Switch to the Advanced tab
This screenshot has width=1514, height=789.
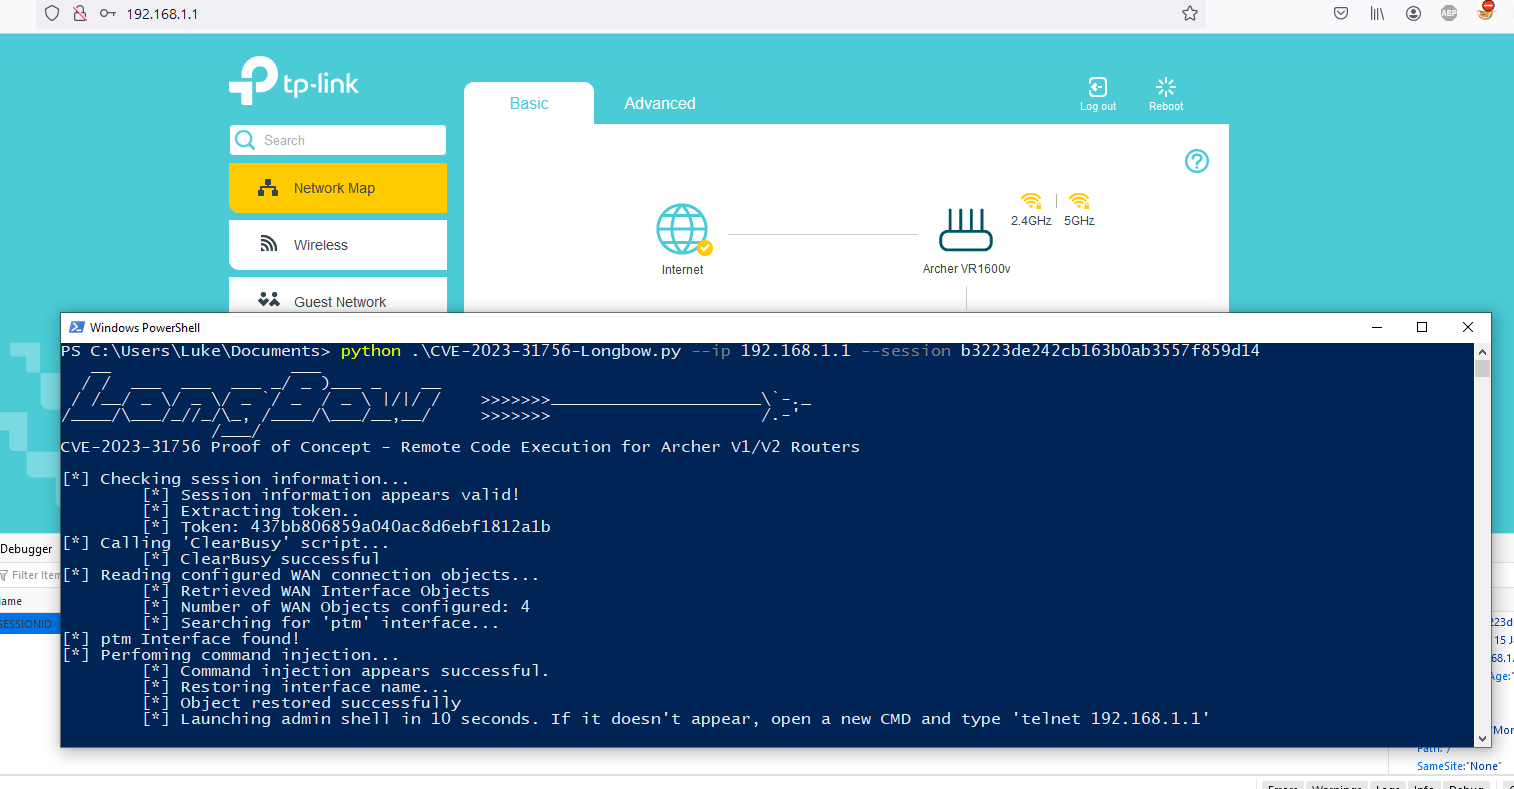660,103
